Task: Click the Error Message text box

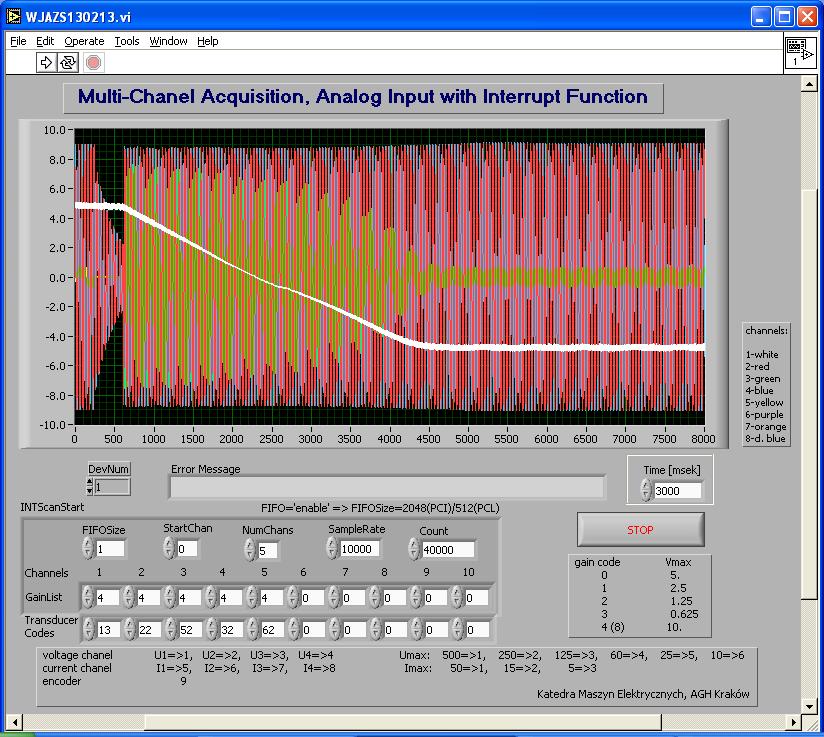Action: pyautogui.click(x=387, y=487)
